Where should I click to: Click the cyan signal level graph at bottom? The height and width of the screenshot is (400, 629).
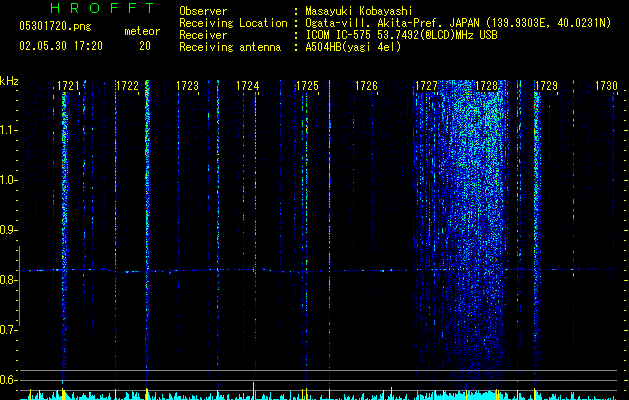click(321, 395)
